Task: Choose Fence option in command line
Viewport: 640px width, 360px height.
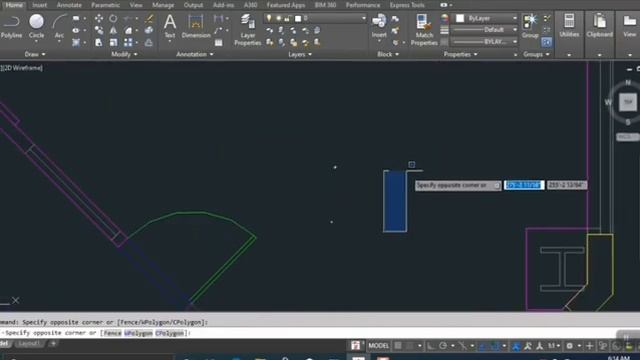Action: [112, 333]
